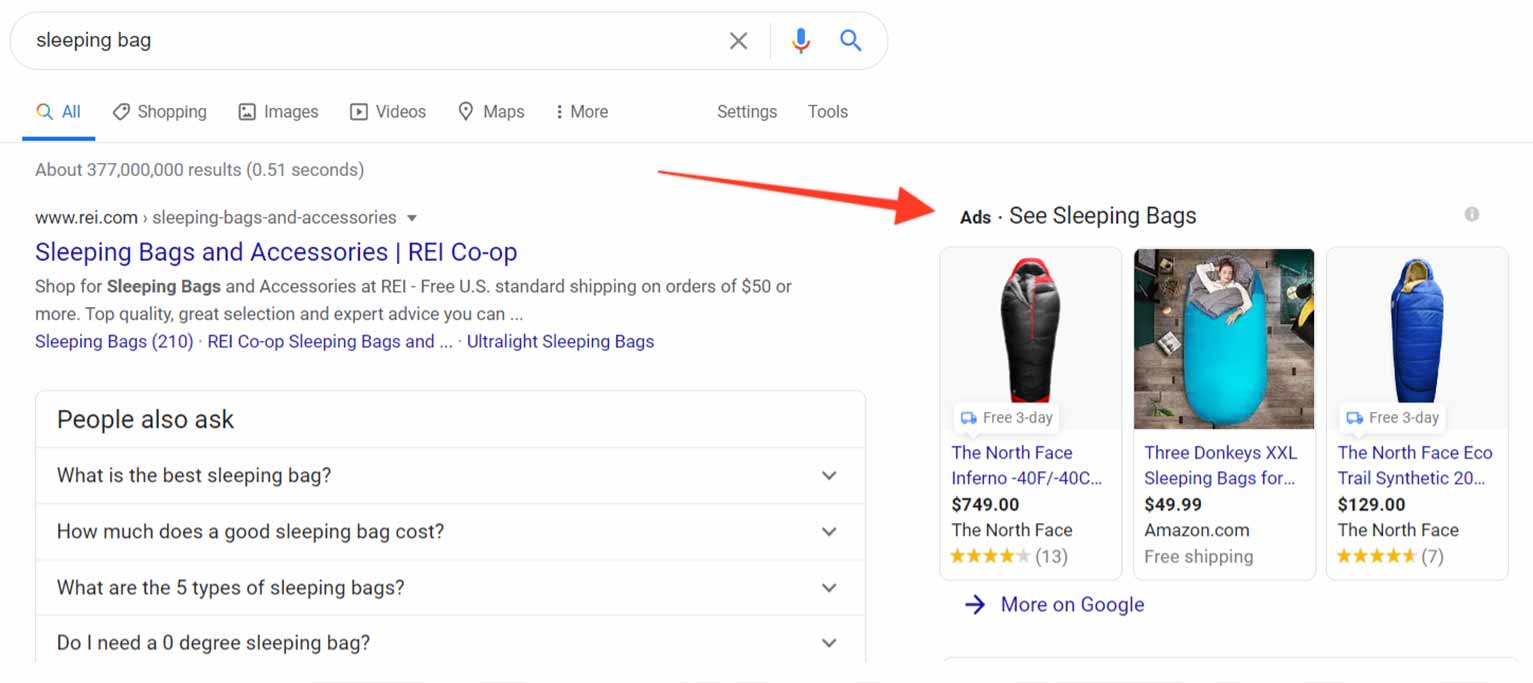This screenshot has height=683, width=1533.
Task: Click the Maps pin icon
Action: click(x=466, y=112)
